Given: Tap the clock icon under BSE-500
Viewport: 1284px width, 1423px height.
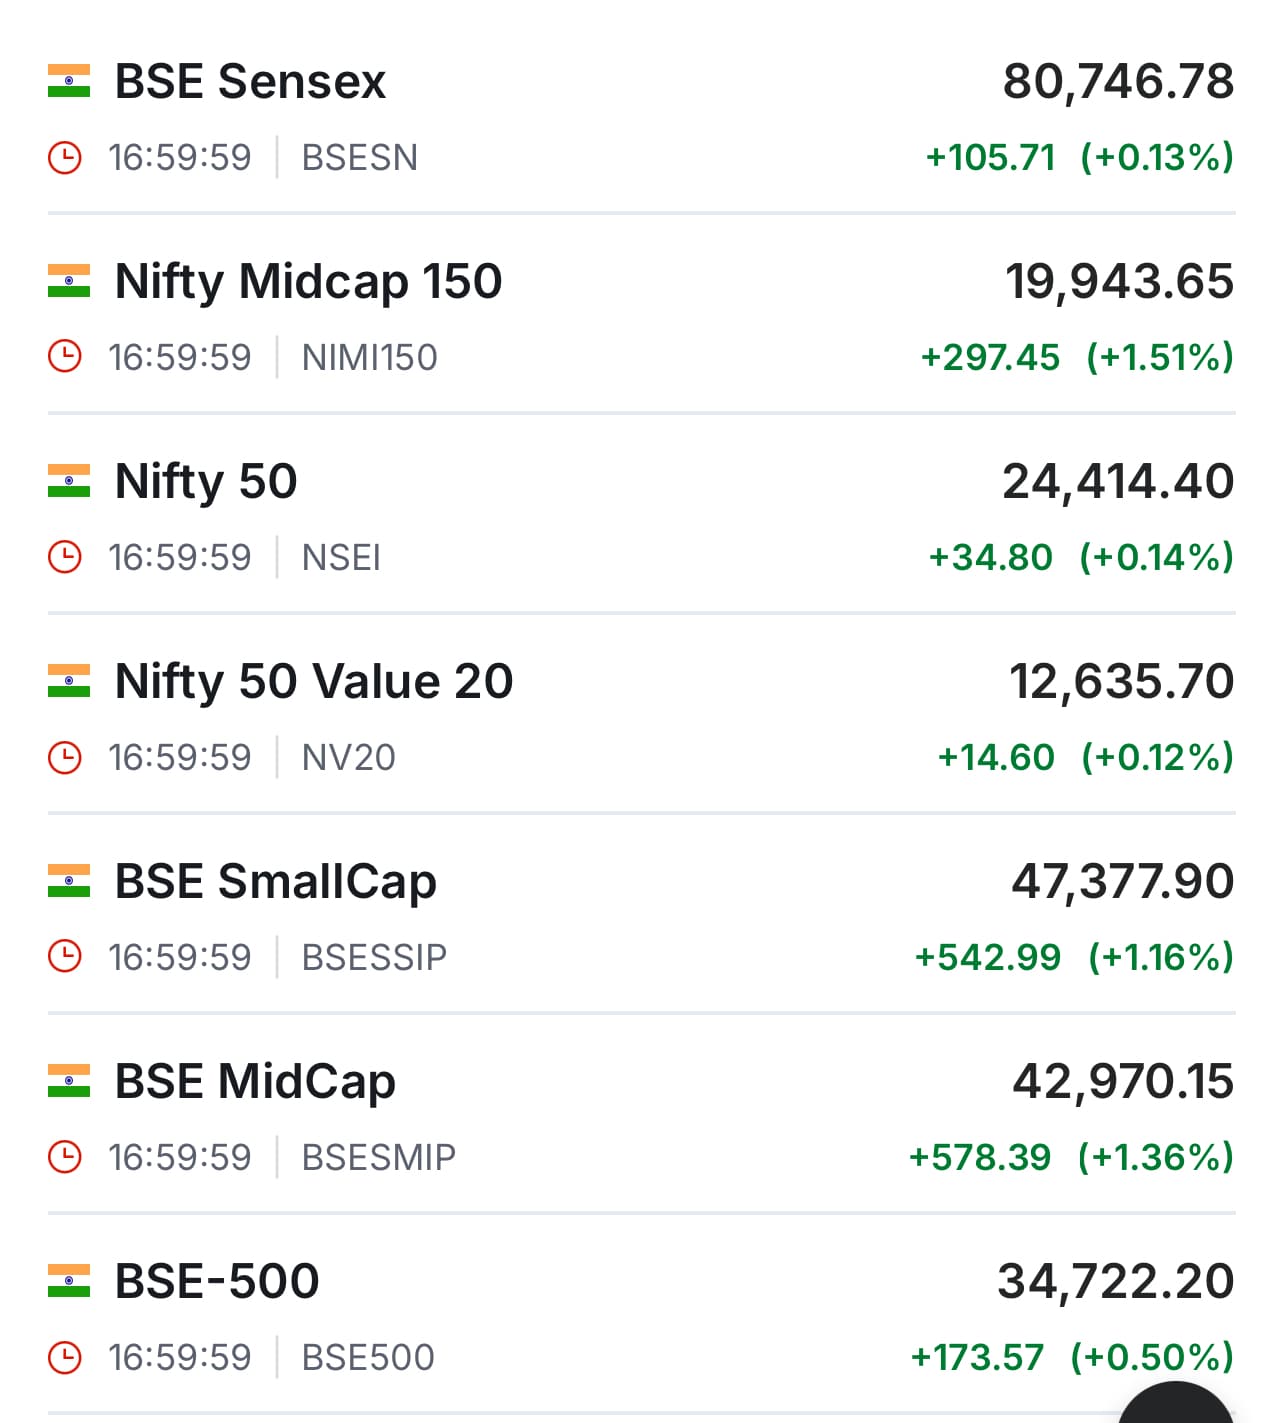Looking at the screenshot, I should [x=65, y=1358].
